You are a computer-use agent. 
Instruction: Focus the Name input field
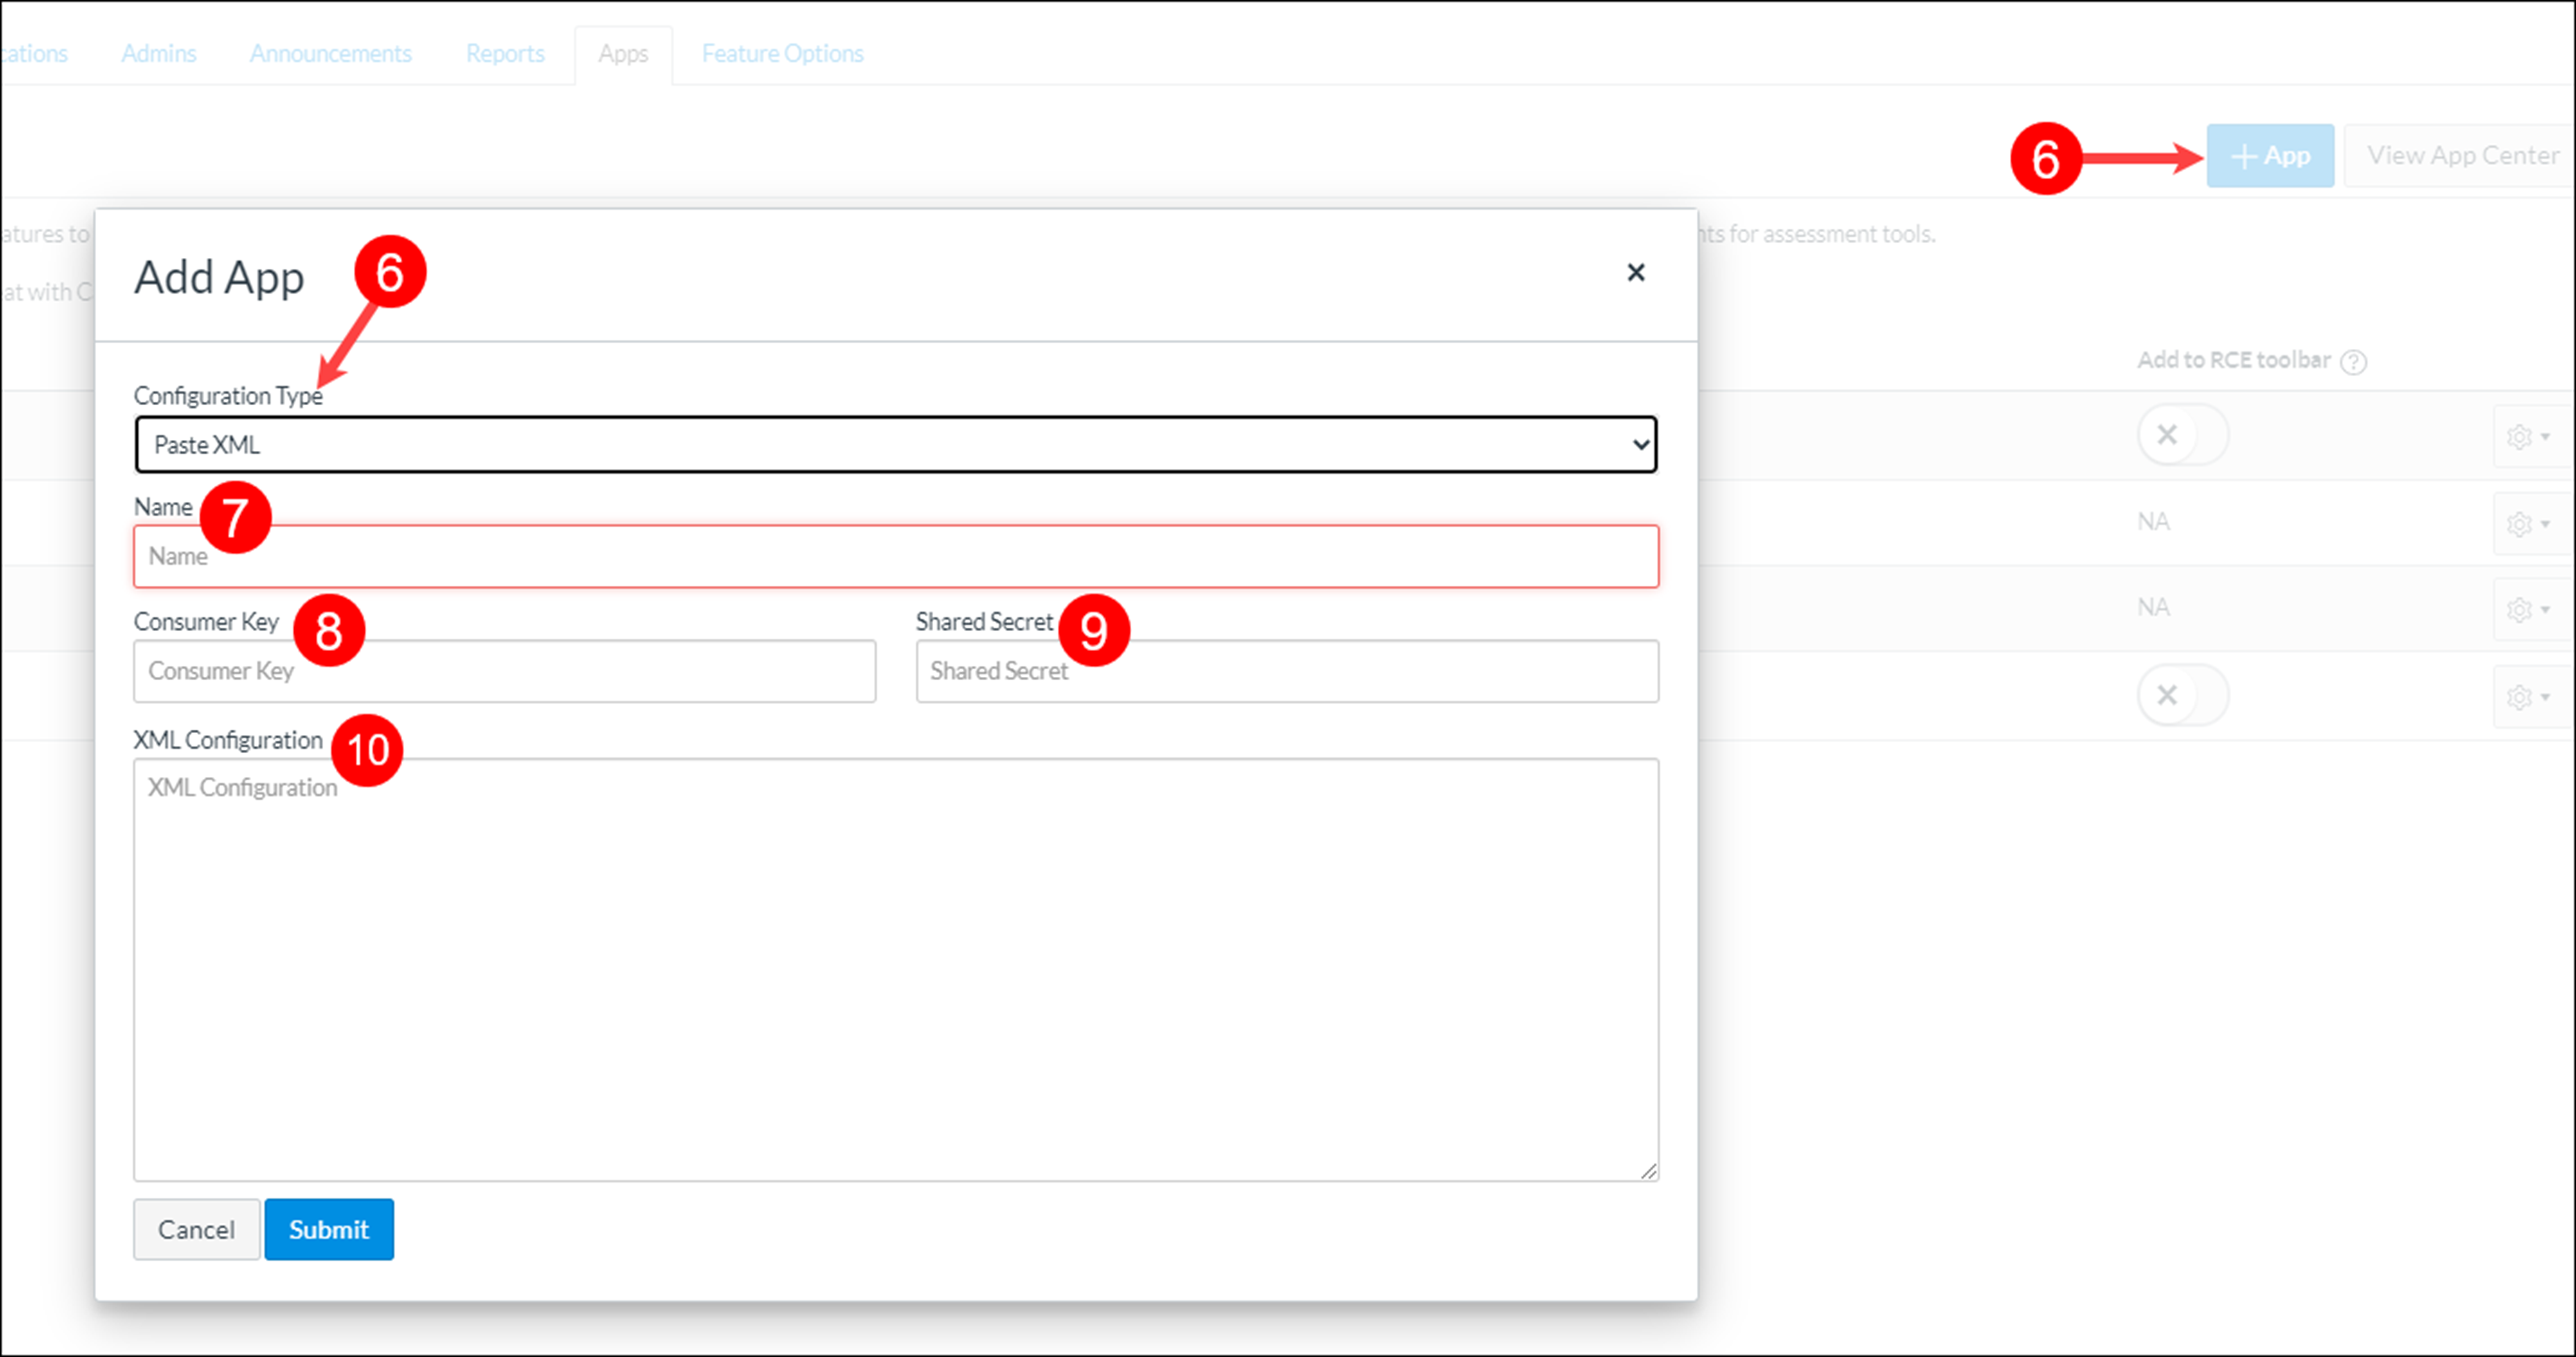(x=895, y=557)
